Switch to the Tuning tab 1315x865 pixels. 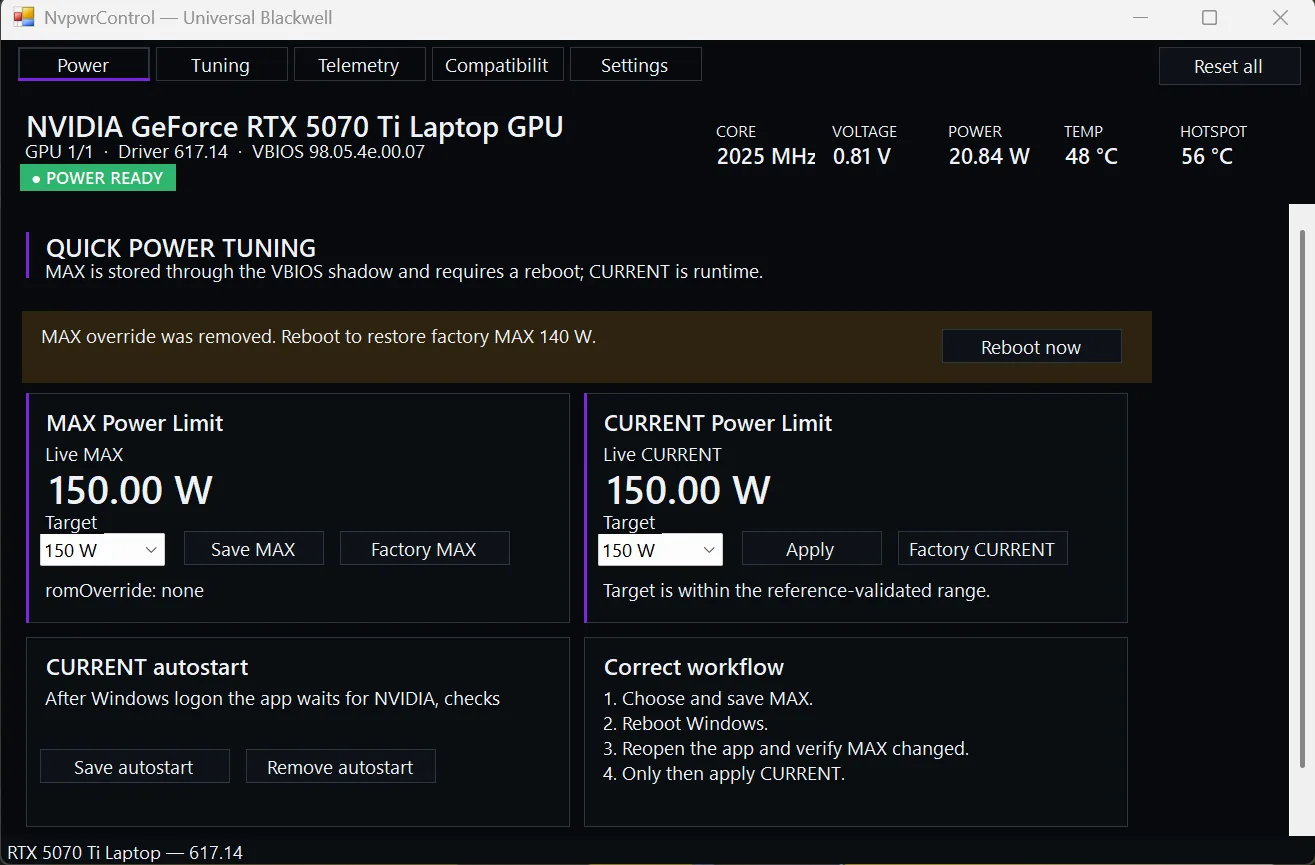(x=221, y=65)
